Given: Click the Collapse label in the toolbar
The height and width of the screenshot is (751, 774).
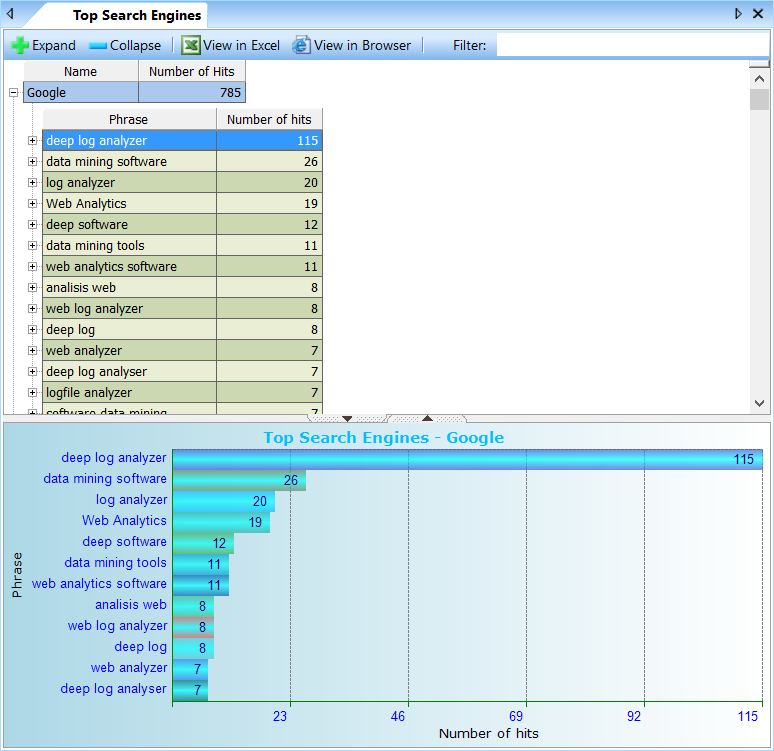Looking at the screenshot, I should click(135, 45).
